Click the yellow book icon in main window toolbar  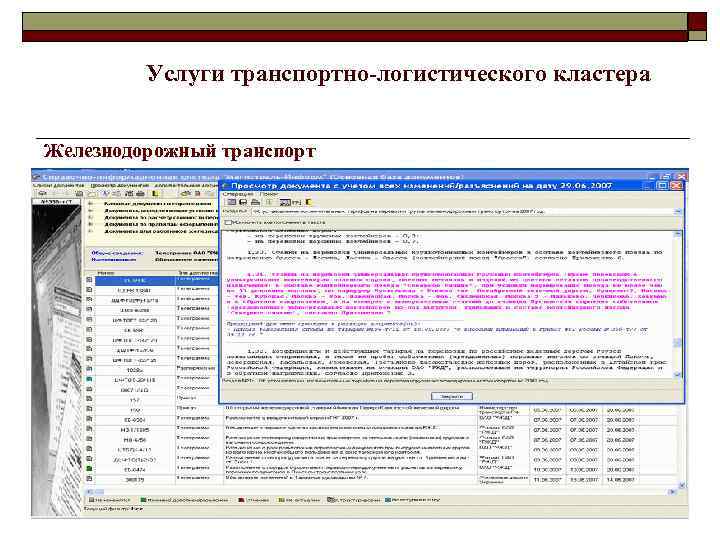pyautogui.click(x=155, y=193)
